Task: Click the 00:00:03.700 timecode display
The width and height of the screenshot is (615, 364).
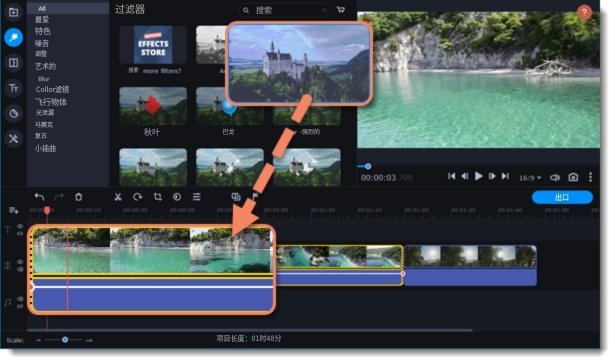Action: [386, 178]
